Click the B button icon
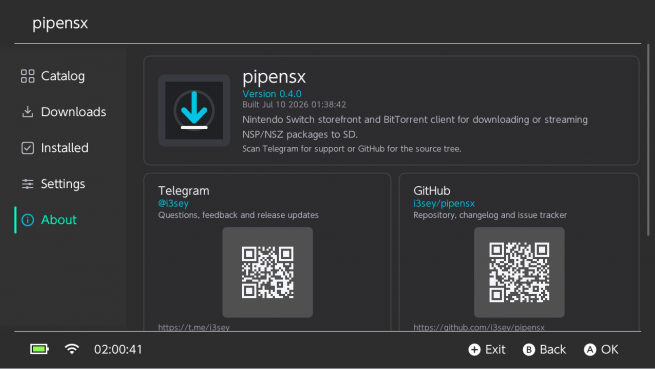655x369 pixels. pos(529,349)
